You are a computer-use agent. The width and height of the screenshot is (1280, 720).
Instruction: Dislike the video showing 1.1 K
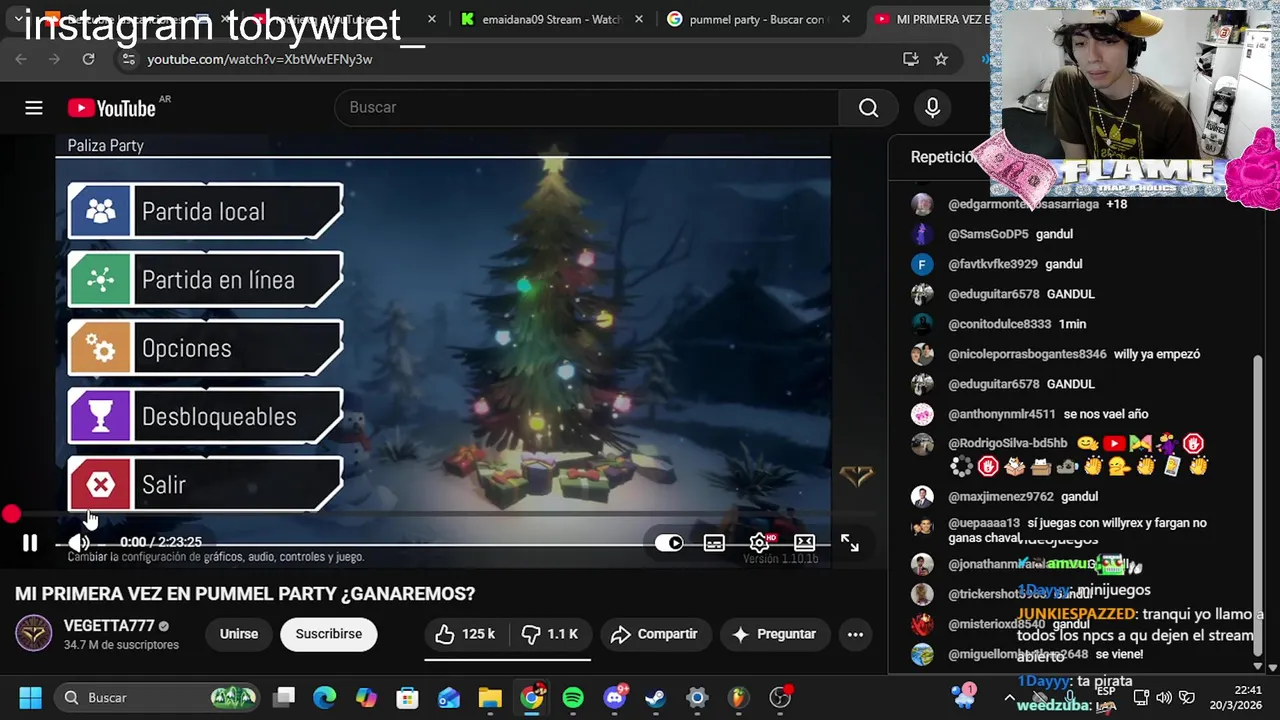coord(550,634)
